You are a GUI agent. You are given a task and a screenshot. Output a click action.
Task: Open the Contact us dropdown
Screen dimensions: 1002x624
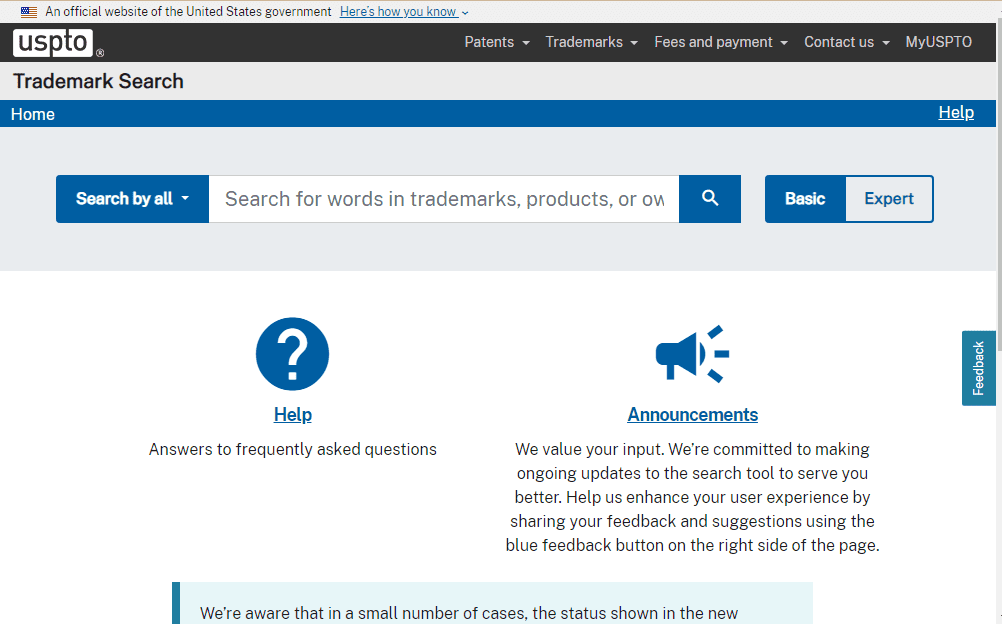[846, 42]
